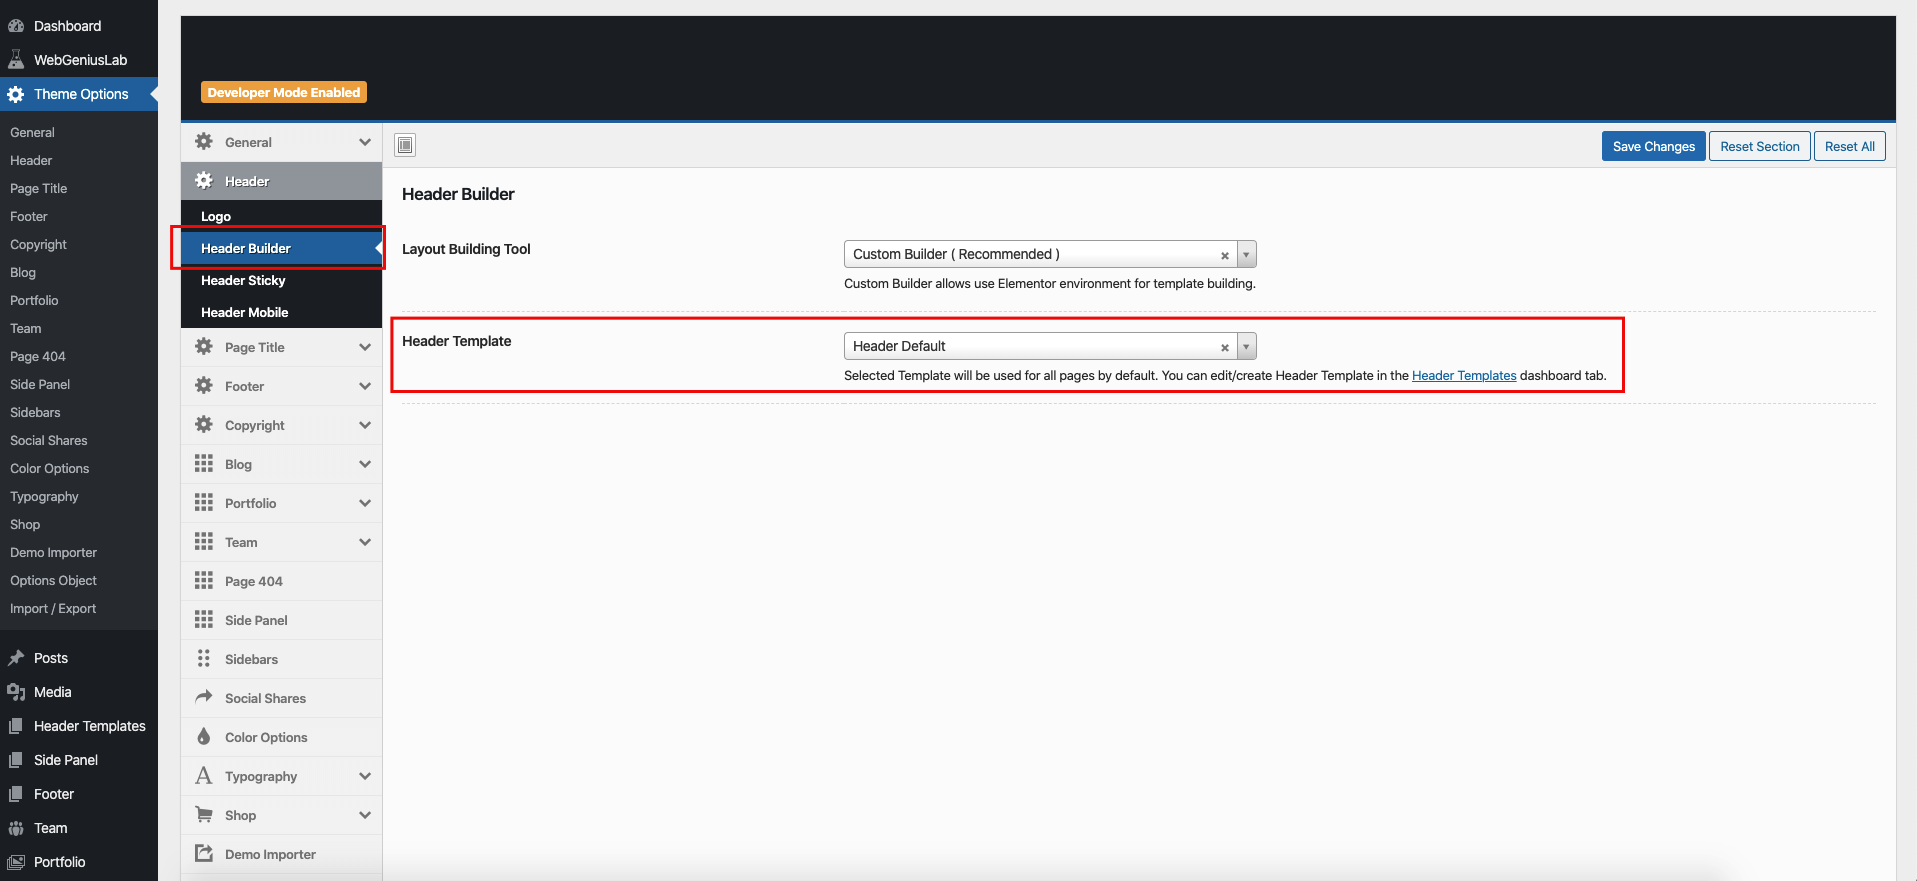Expand the Blog section chevron
This screenshot has height=881, width=1917.
tap(365, 464)
